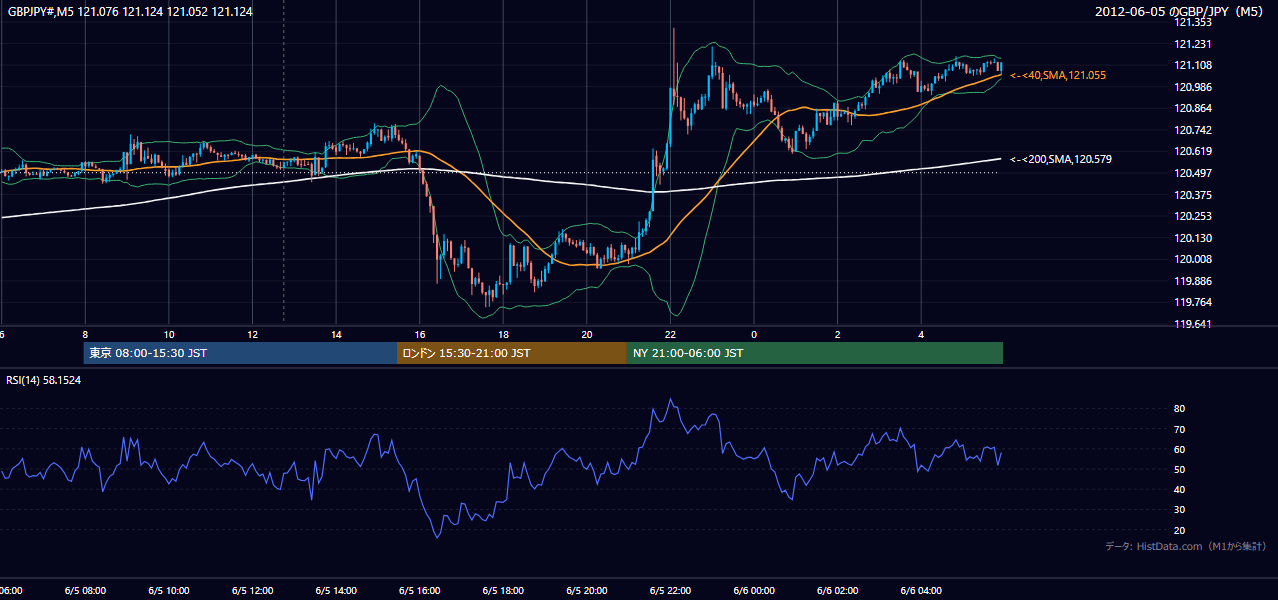1278x600 pixels.
Task: Click the 6/5 10:00 time label
Action: coord(168,591)
